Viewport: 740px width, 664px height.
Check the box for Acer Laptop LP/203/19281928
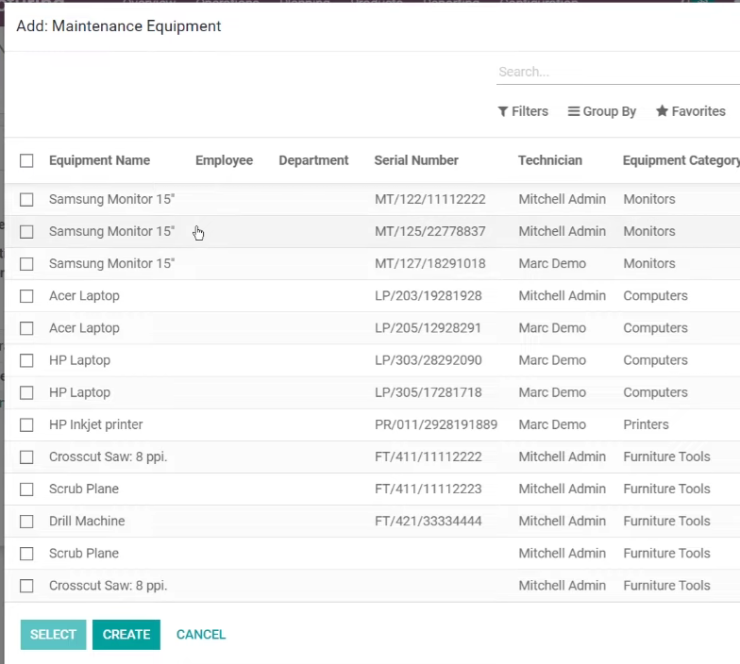tap(26, 296)
